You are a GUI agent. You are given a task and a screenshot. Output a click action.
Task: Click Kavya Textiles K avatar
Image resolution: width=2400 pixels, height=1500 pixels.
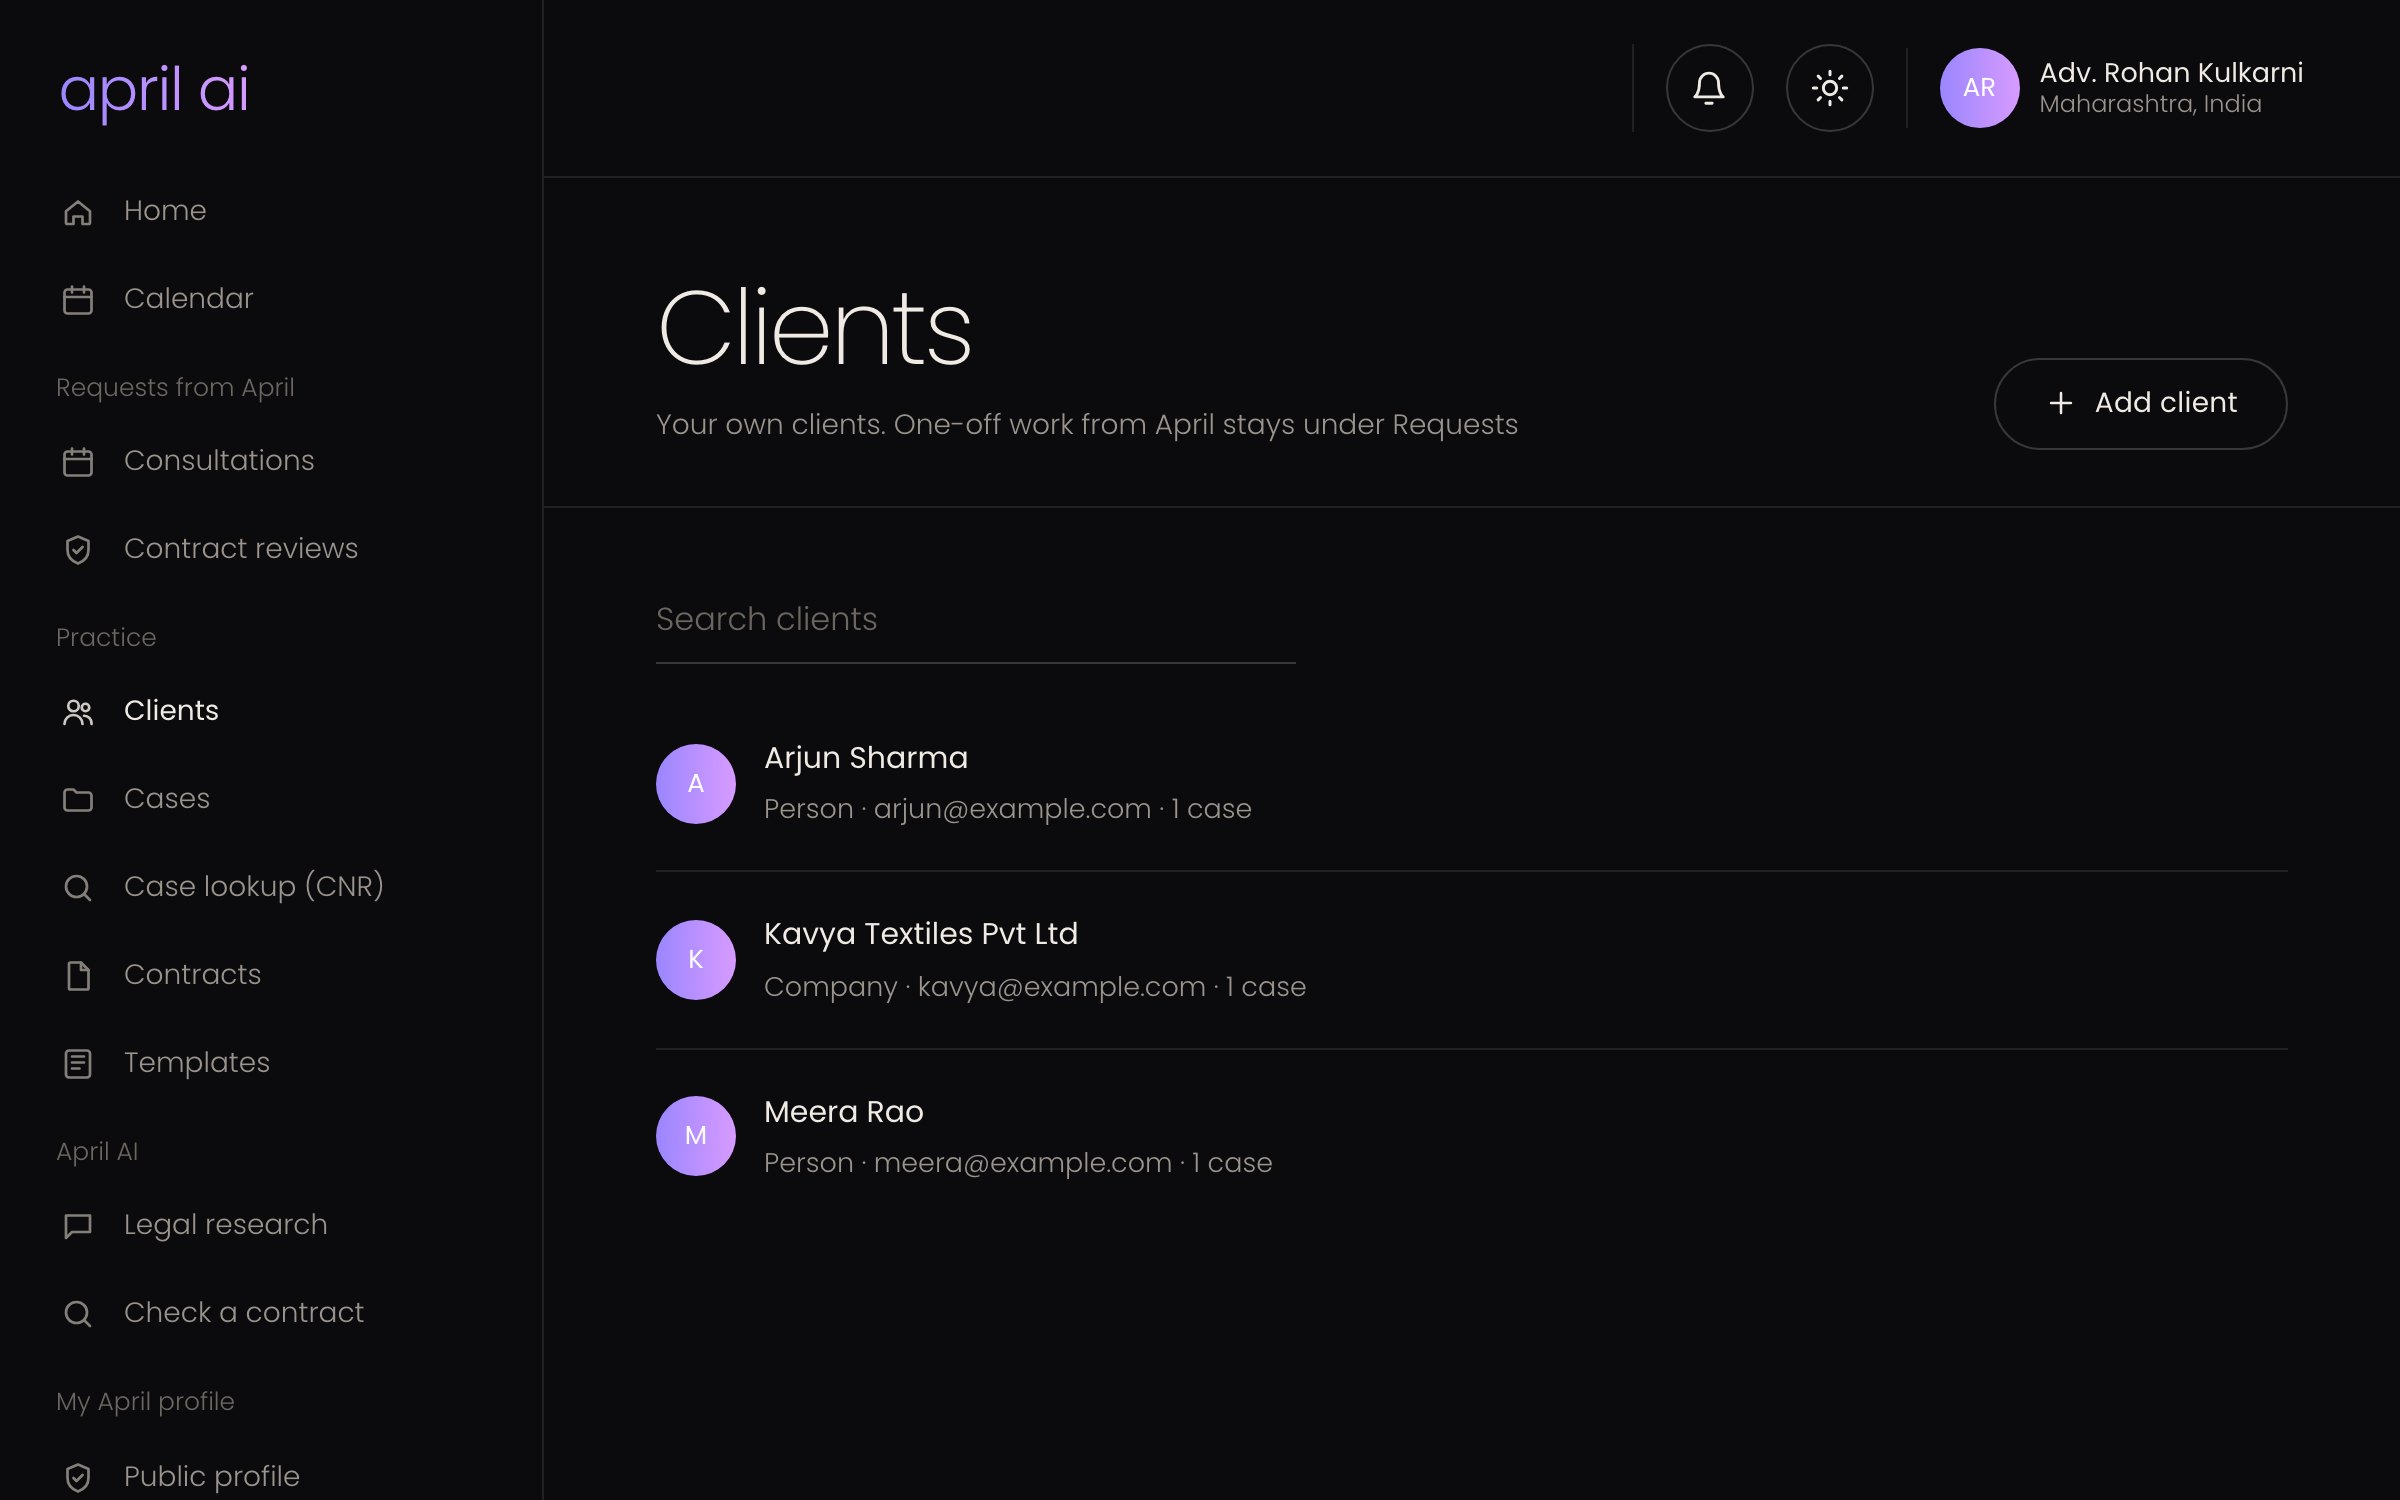coord(696,960)
